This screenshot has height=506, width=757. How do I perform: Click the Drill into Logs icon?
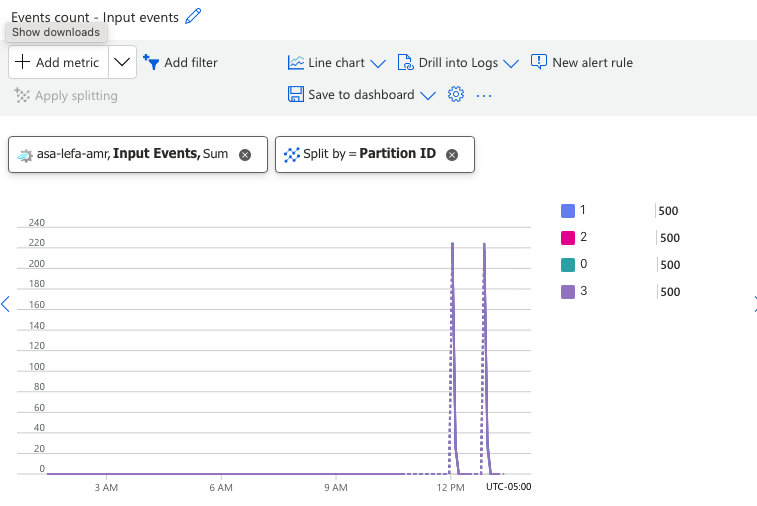point(405,62)
